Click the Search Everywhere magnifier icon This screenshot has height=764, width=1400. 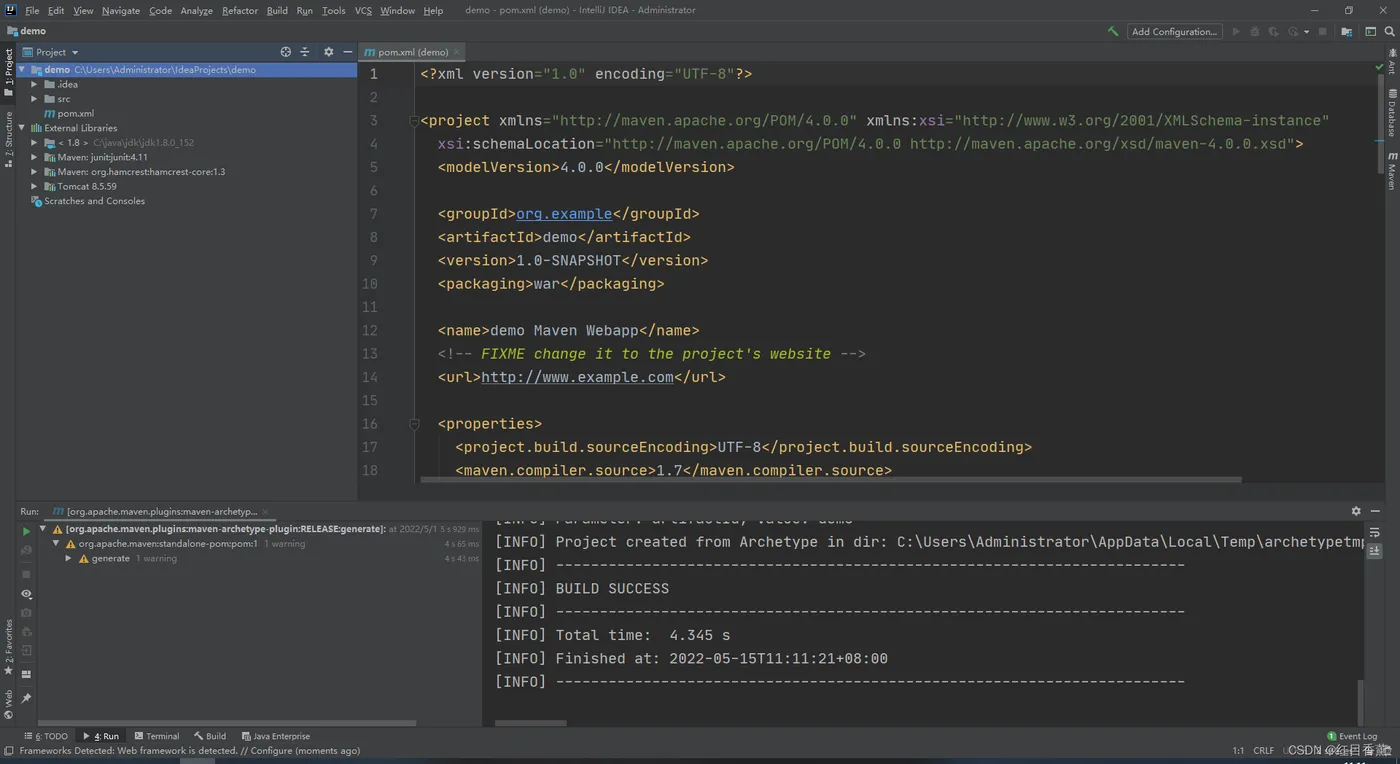click(x=1389, y=31)
